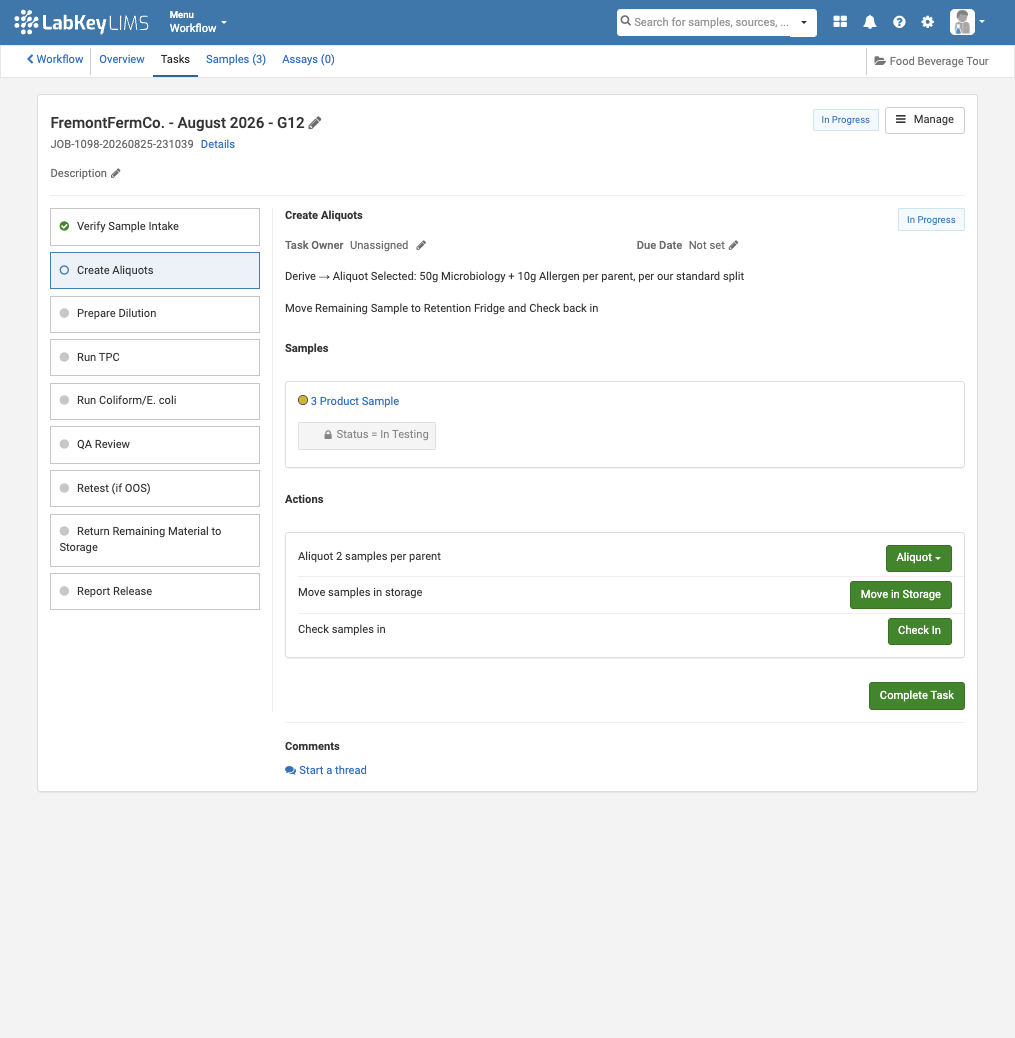
Task: Open the 3 Product Sample link
Action: [355, 401]
